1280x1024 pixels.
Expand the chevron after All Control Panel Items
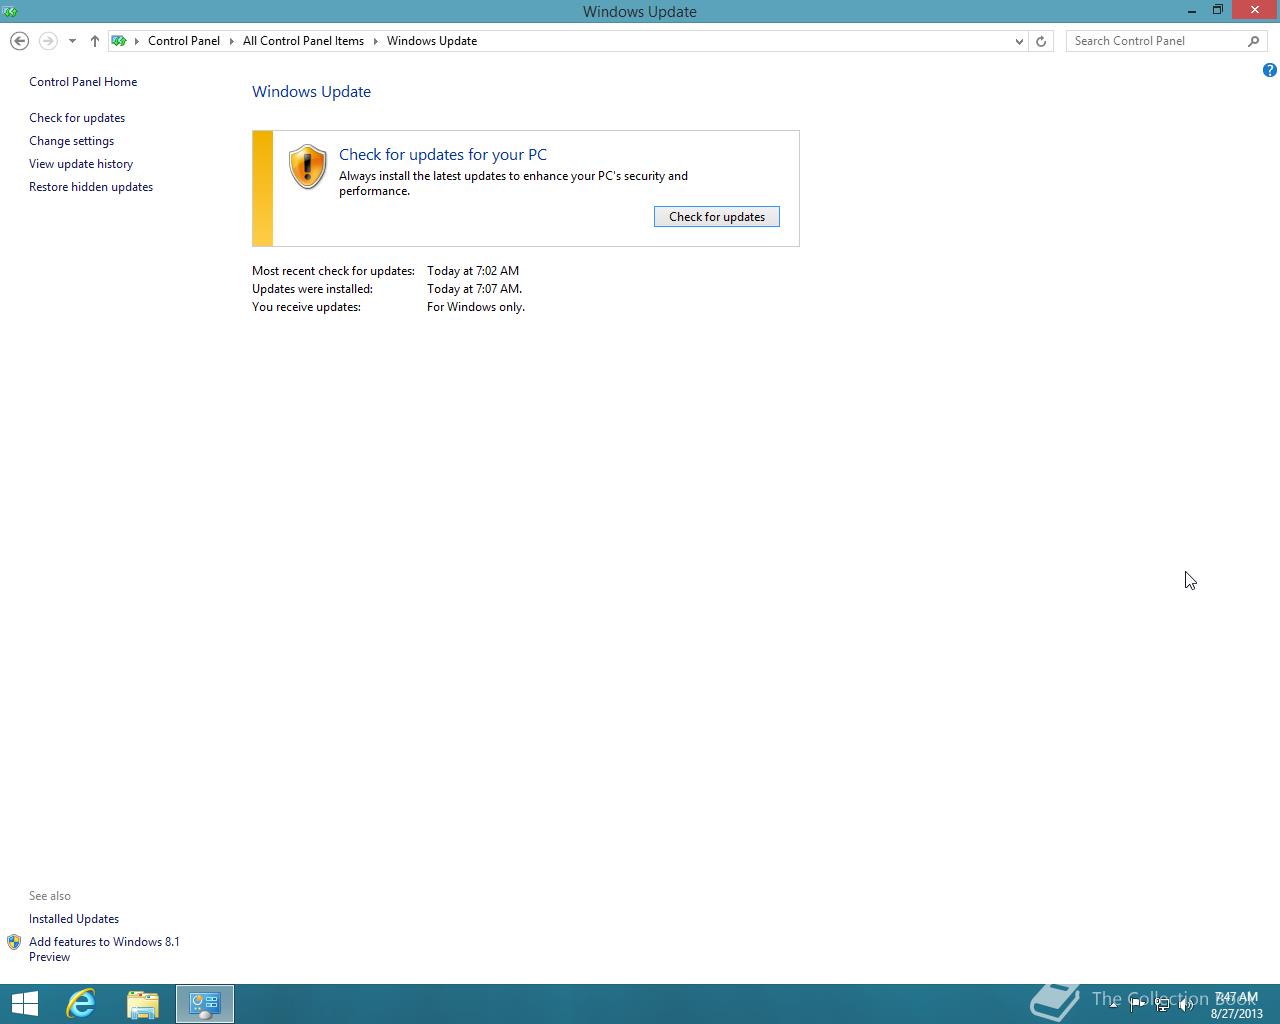point(376,41)
